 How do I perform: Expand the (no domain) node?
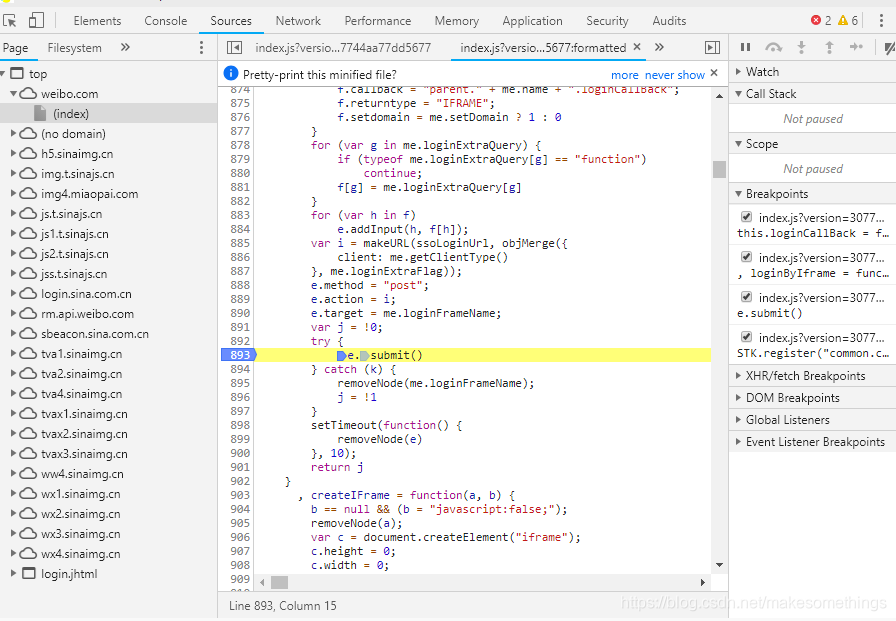(x=13, y=134)
